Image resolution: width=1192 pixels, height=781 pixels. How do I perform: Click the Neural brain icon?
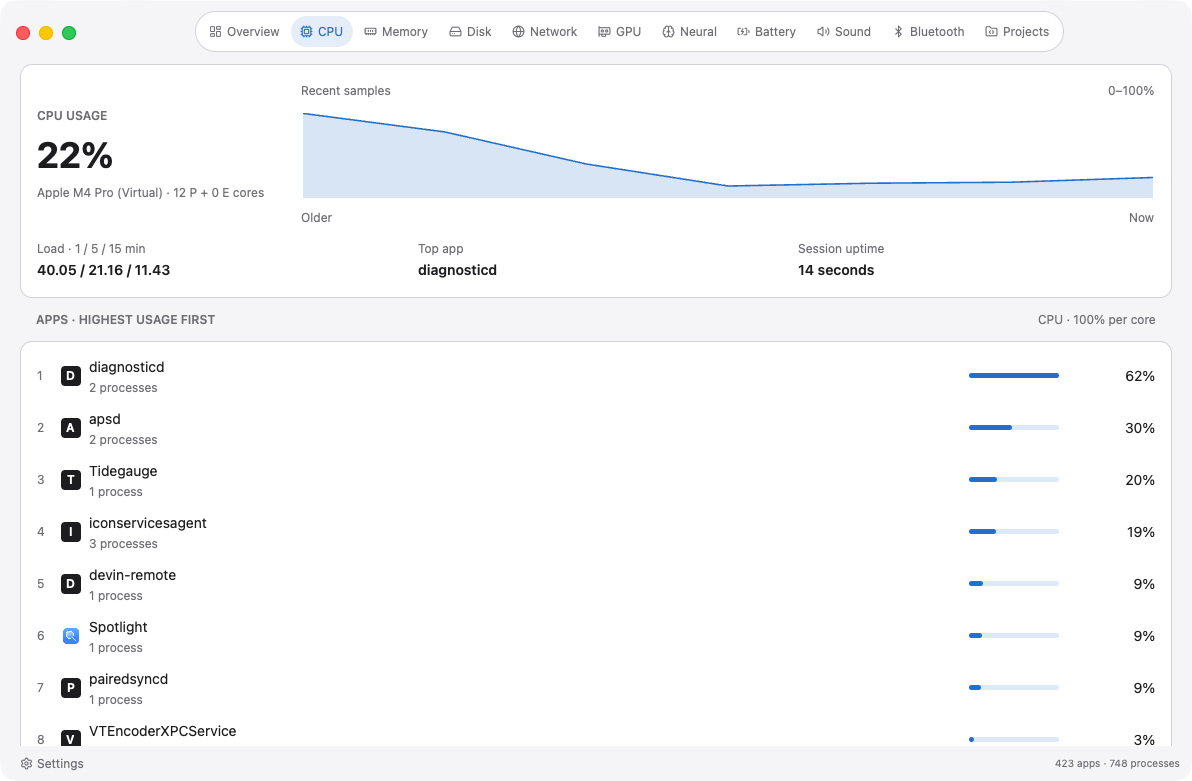point(668,32)
